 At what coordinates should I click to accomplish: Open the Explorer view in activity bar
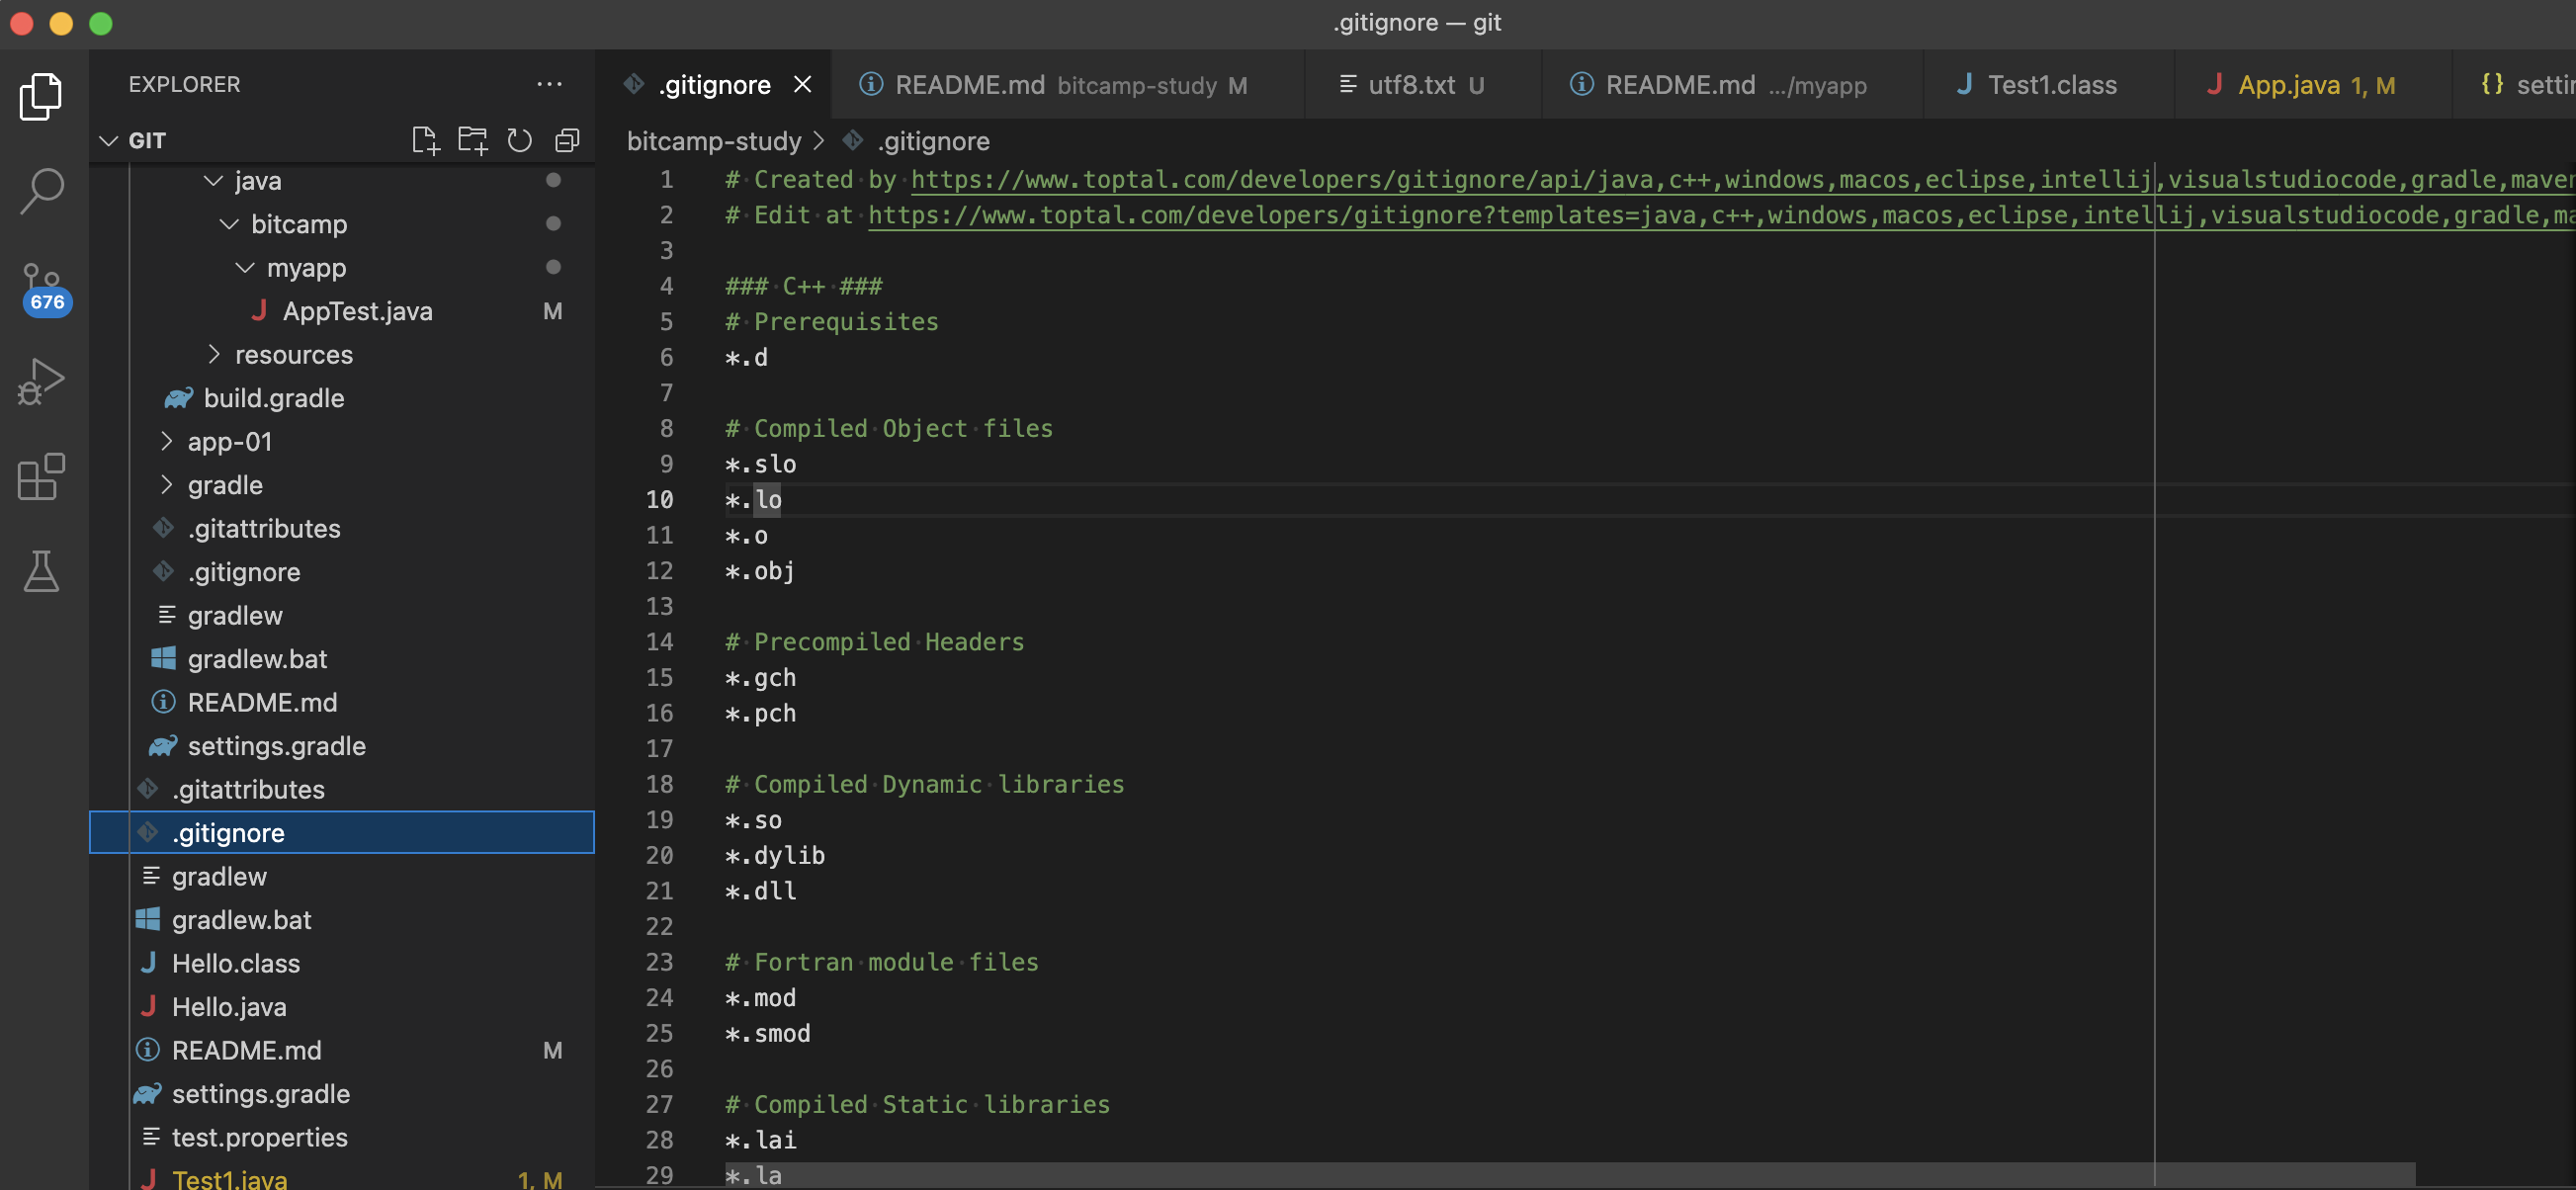click(x=41, y=96)
